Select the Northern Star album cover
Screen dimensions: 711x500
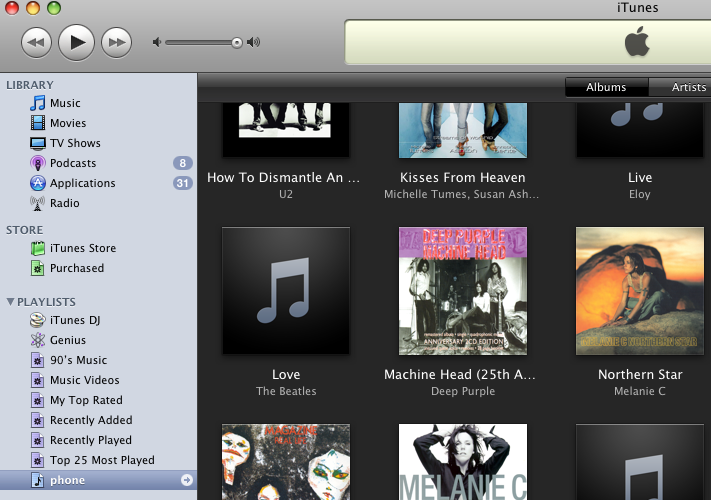tap(640, 291)
